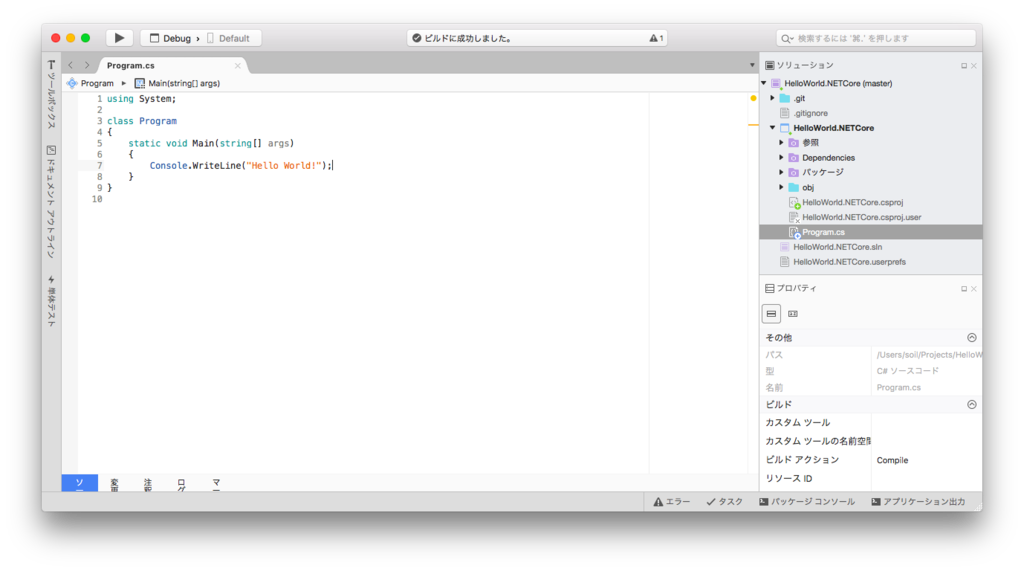Viewport: 1024px width, 571px height.
Task: Maximize the Properties pad
Action: pyautogui.click(x=964, y=289)
